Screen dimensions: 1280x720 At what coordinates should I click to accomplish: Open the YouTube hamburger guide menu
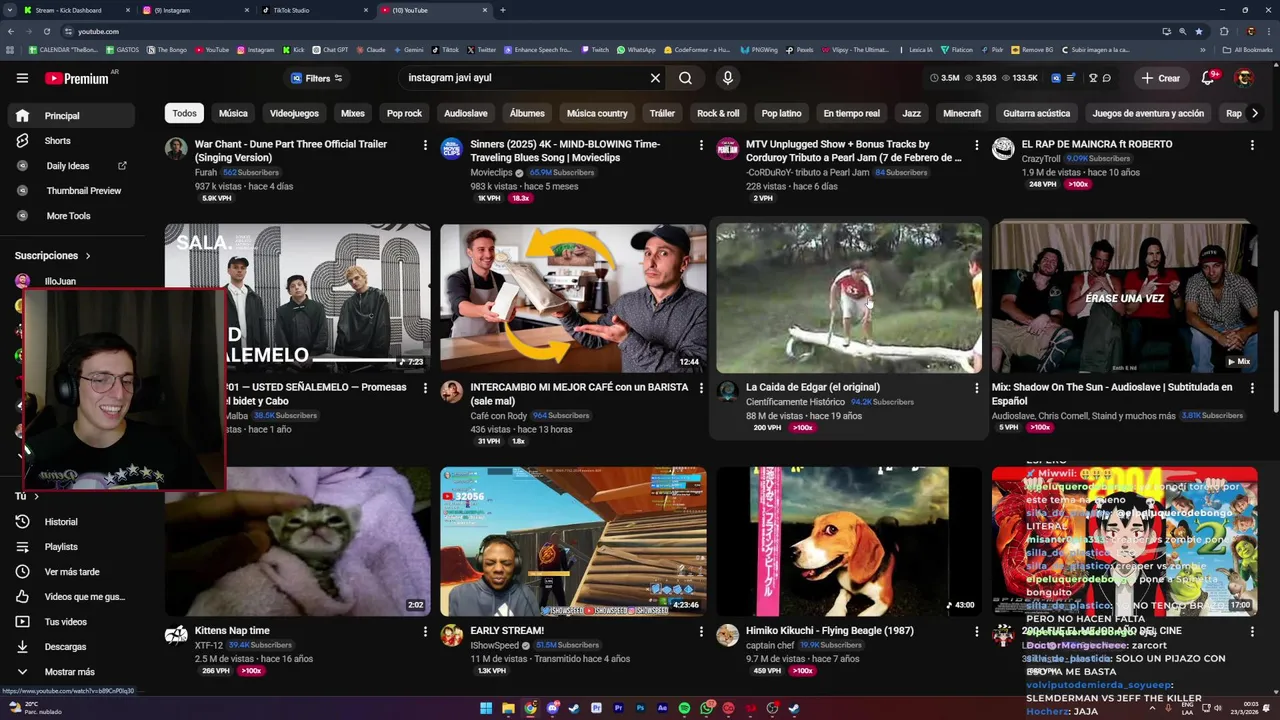pos(22,78)
